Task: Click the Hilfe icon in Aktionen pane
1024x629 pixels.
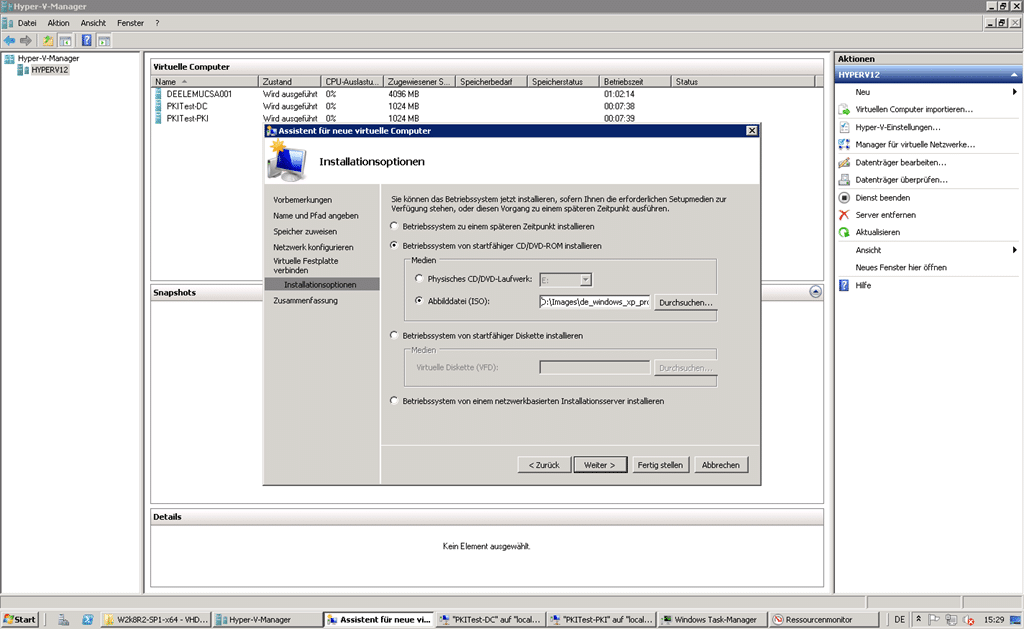Action: click(844, 285)
